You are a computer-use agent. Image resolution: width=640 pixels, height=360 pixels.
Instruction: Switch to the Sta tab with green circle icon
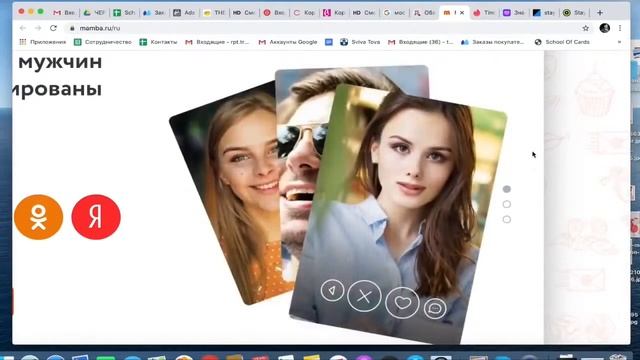click(x=574, y=13)
